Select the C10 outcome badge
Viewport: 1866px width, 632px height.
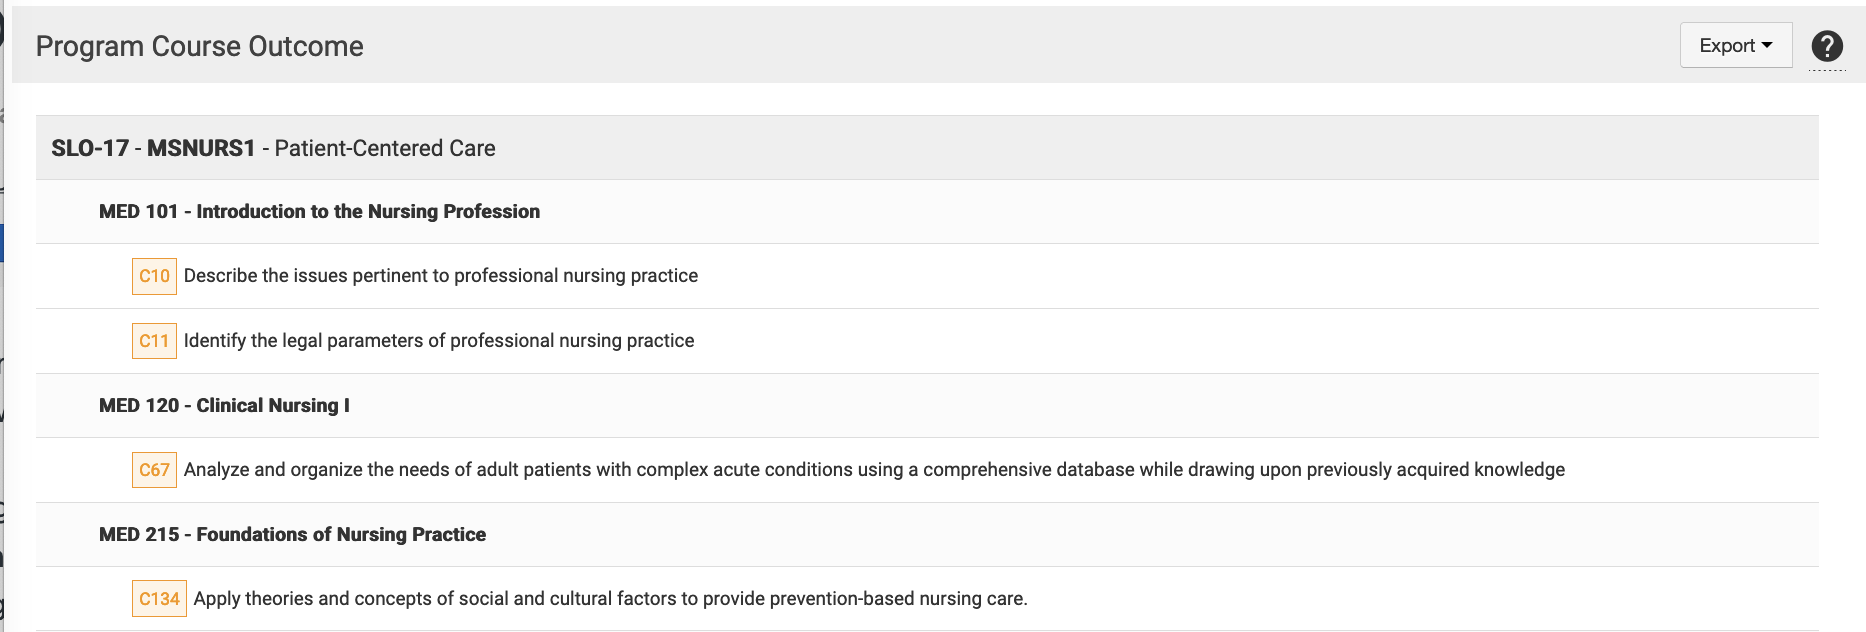(x=154, y=276)
